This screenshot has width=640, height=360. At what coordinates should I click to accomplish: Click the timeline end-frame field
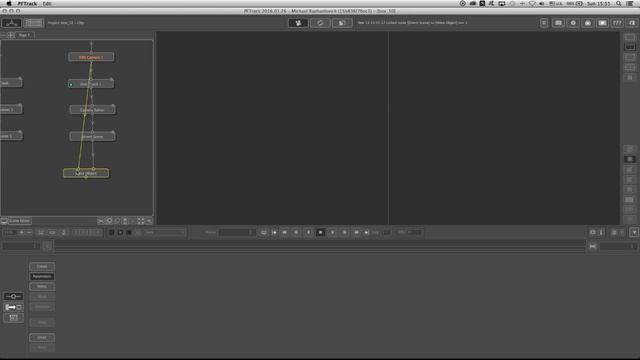coord(618,246)
